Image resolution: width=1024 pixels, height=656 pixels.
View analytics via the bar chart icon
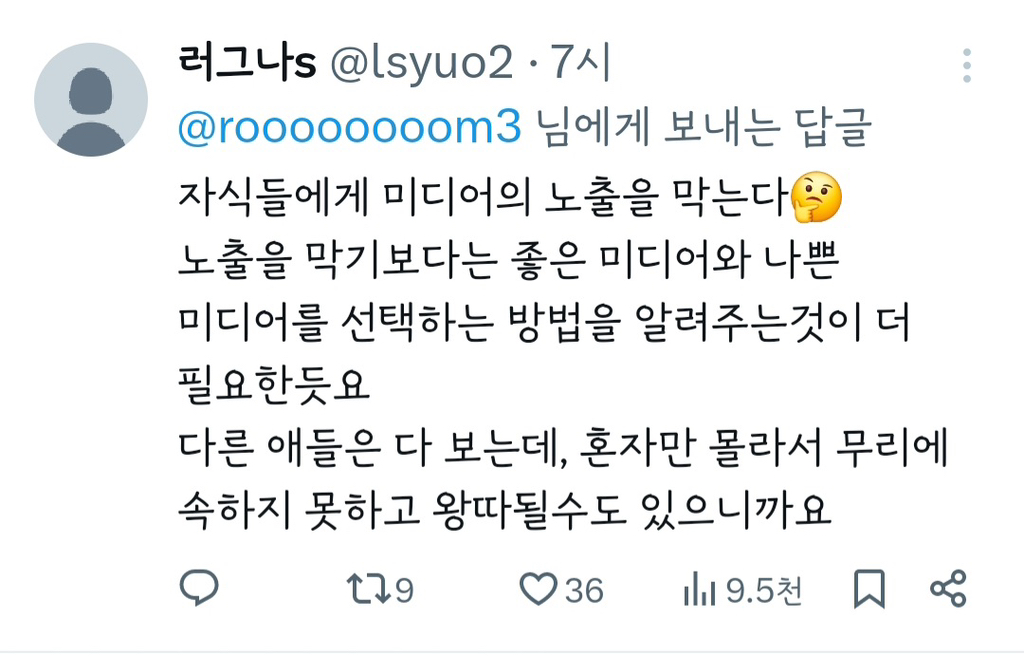click(x=699, y=589)
